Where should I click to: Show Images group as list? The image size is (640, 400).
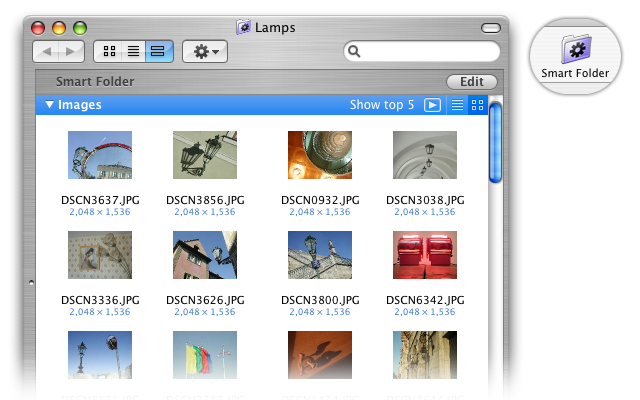tap(457, 105)
